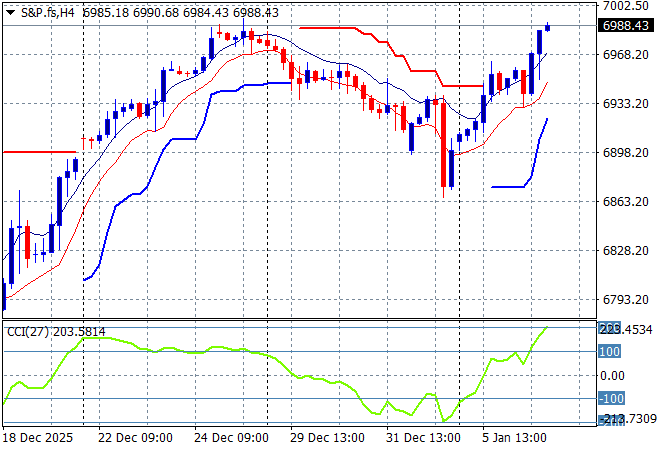Viewport: 660px width, 450px height.
Task: Click the CCI 100 level marker
Action: tap(609, 352)
